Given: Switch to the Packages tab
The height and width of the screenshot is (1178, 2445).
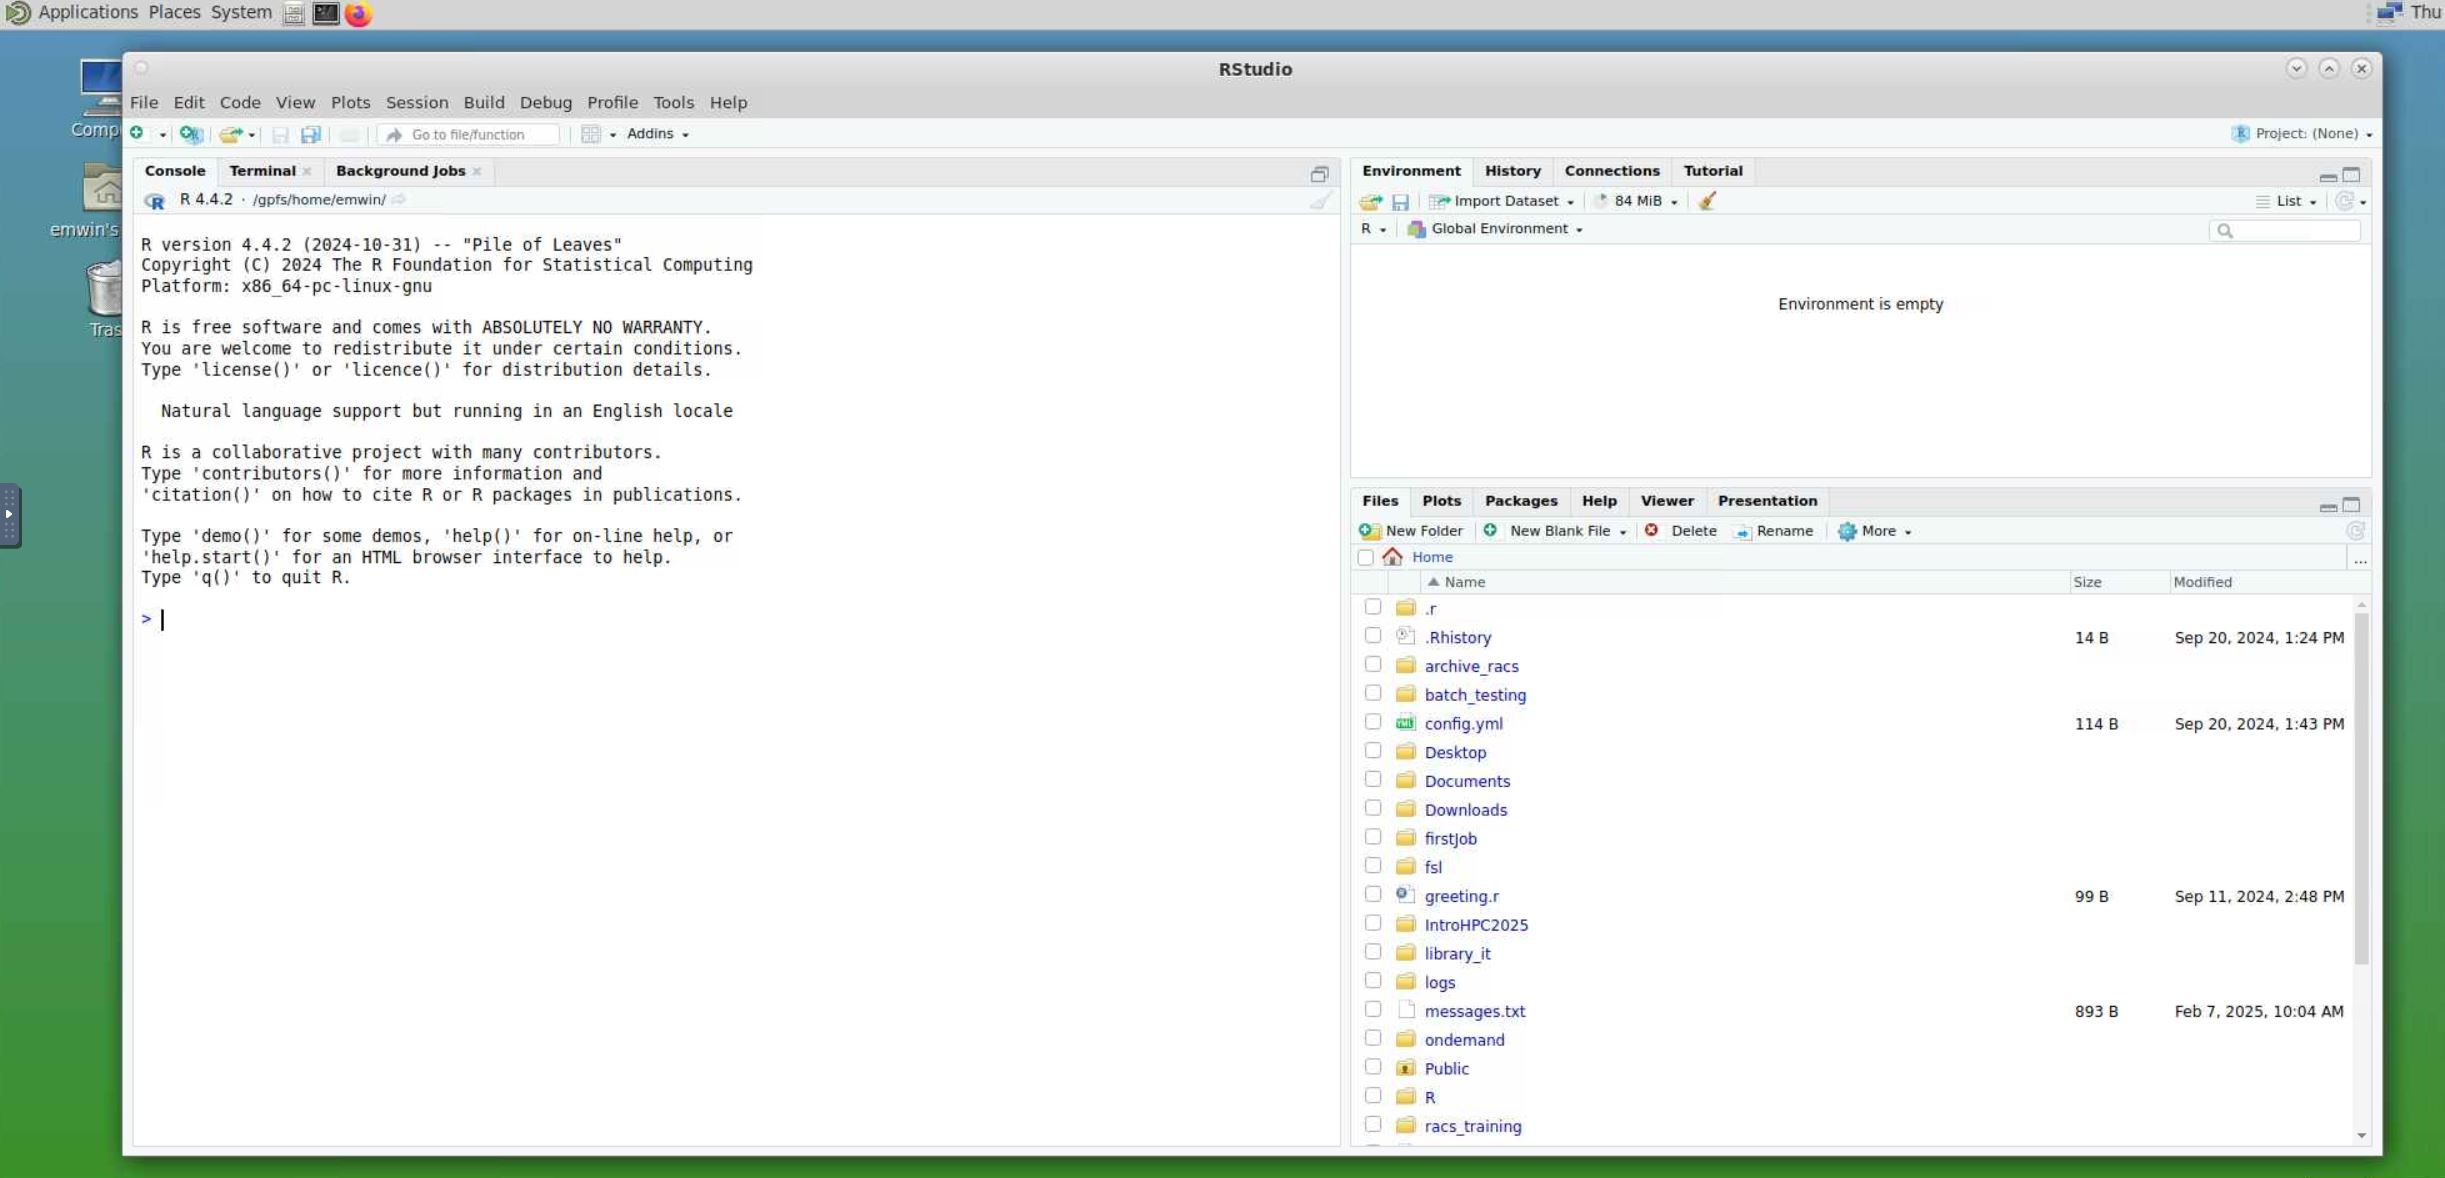Looking at the screenshot, I should pyautogui.click(x=1520, y=501).
